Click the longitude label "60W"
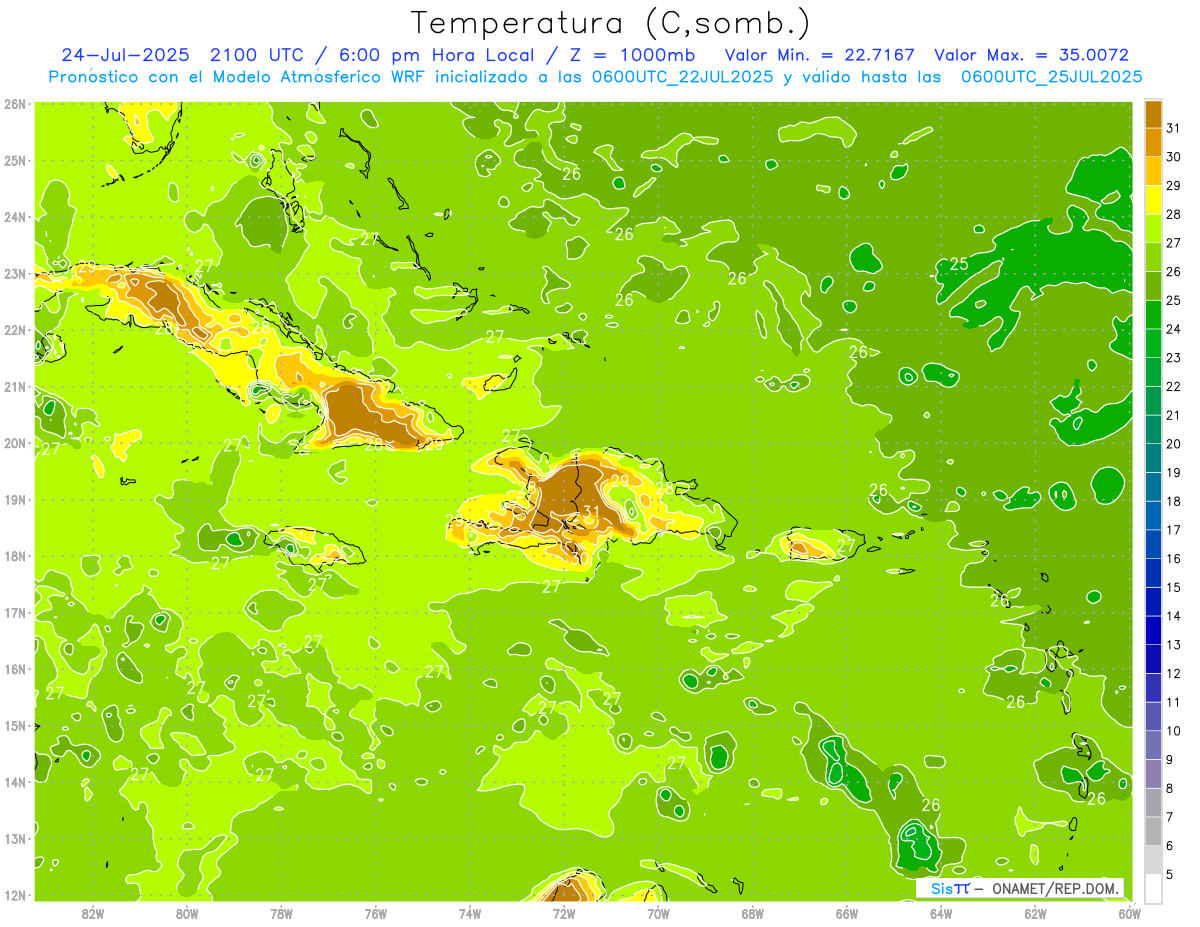The image size is (1200, 927). tap(1130, 913)
